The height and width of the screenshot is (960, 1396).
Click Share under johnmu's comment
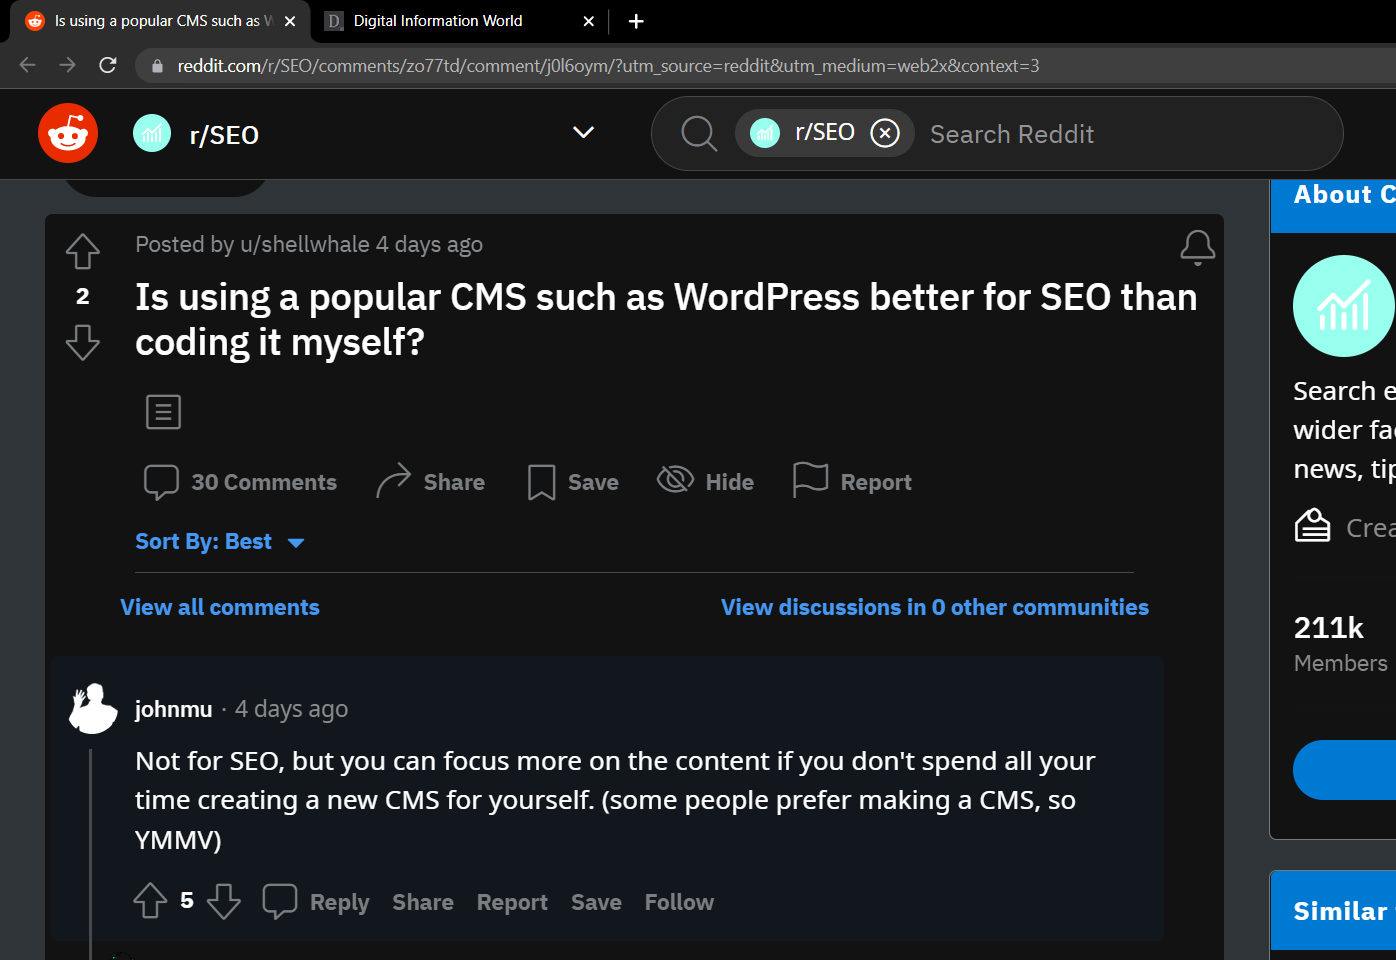[423, 902]
